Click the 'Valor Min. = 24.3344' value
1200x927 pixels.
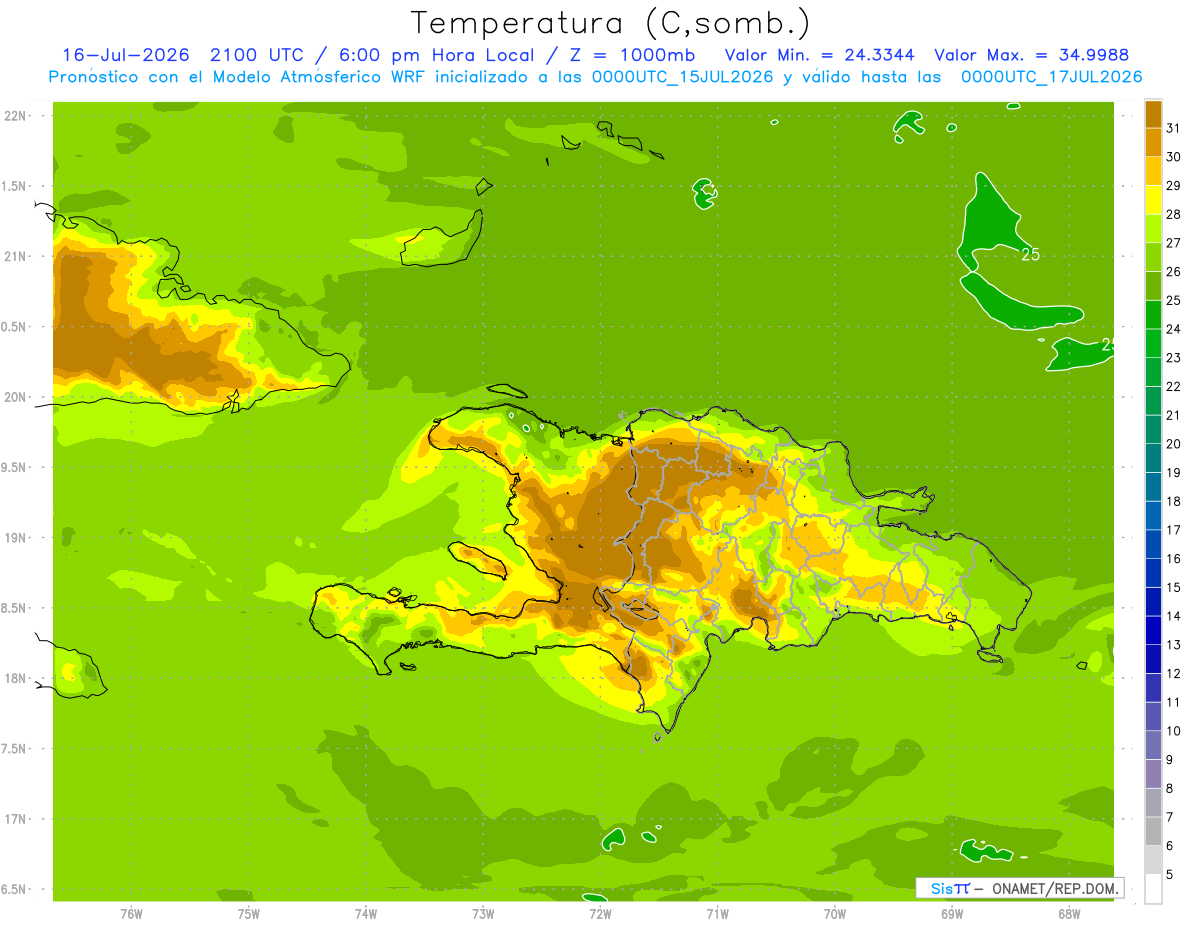(819, 55)
